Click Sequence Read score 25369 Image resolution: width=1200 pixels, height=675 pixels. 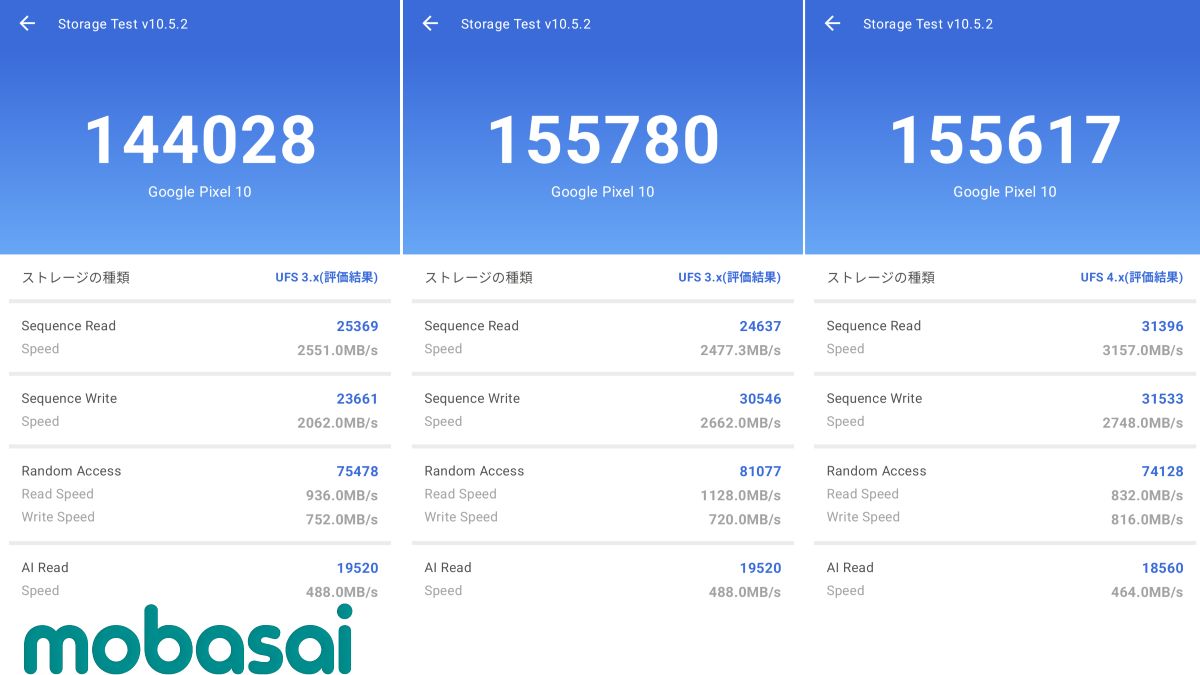[x=357, y=326]
